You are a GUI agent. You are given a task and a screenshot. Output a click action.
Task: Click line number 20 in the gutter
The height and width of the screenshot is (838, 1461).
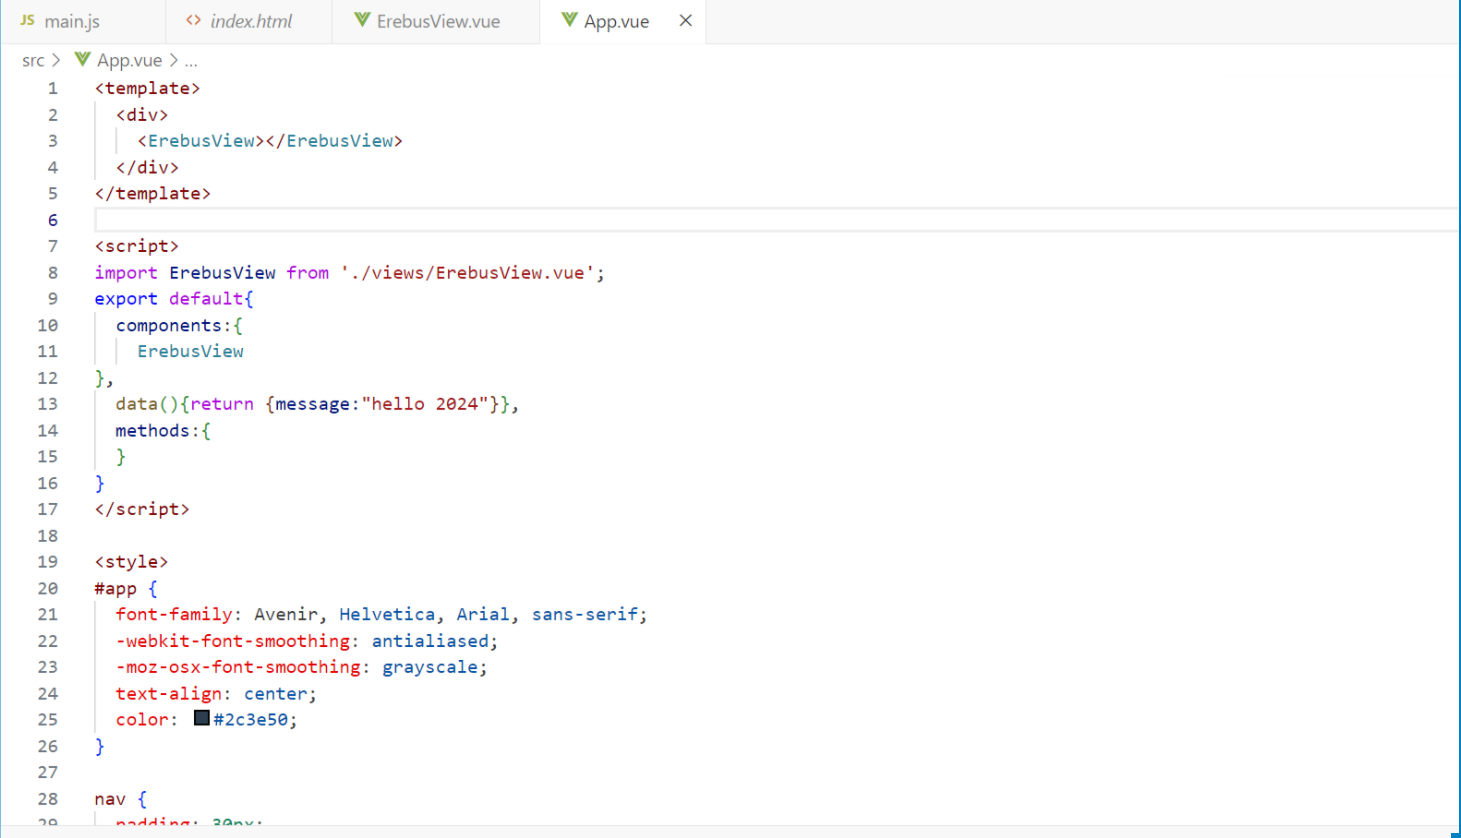(x=47, y=589)
